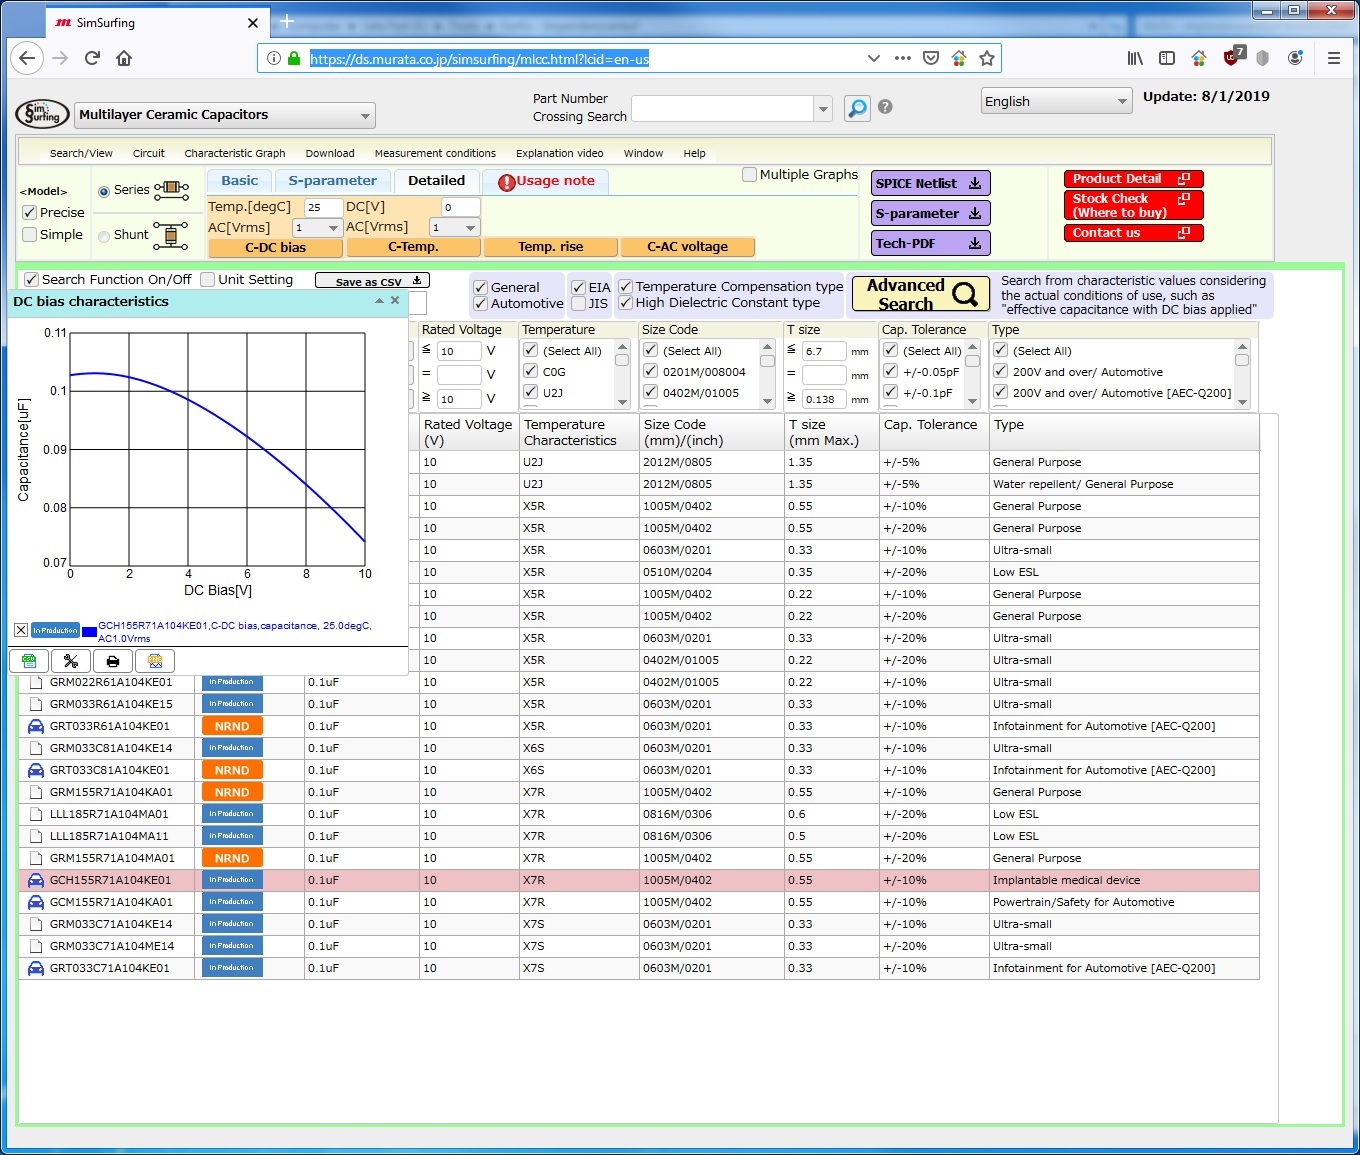
Task: Click the series circuit model icon
Action: [172, 188]
